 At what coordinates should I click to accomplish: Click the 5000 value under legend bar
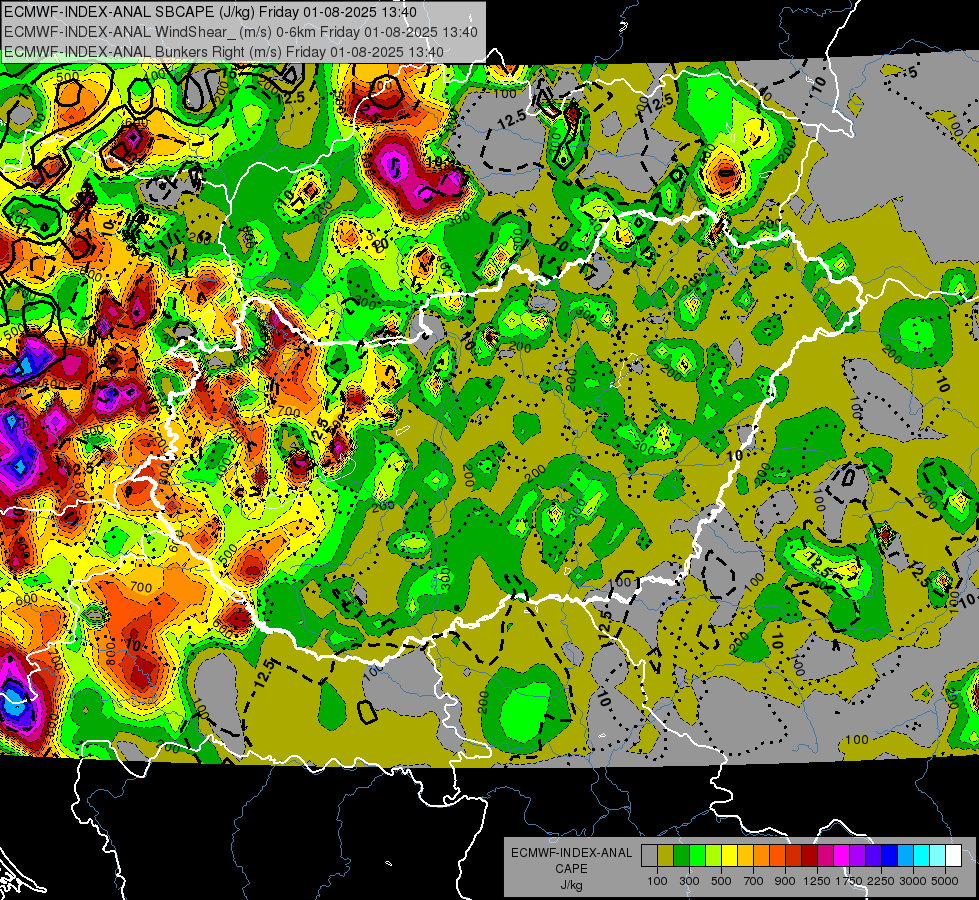click(x=945, y=881)
